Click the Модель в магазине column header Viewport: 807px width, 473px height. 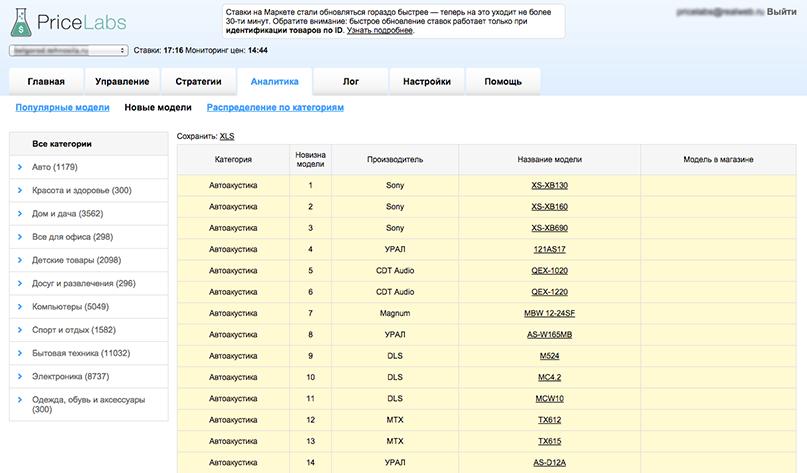click(718, 160)
